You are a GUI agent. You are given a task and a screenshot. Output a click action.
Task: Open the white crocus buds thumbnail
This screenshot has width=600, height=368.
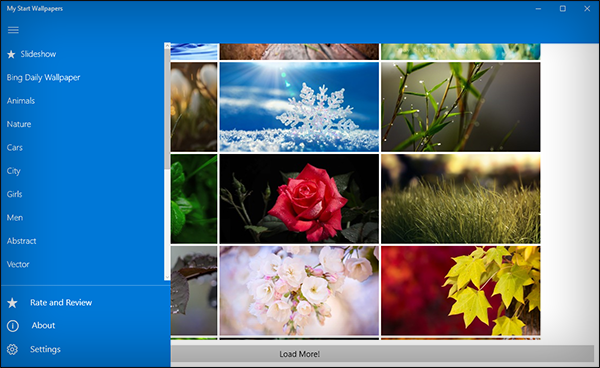click(194, 107)
